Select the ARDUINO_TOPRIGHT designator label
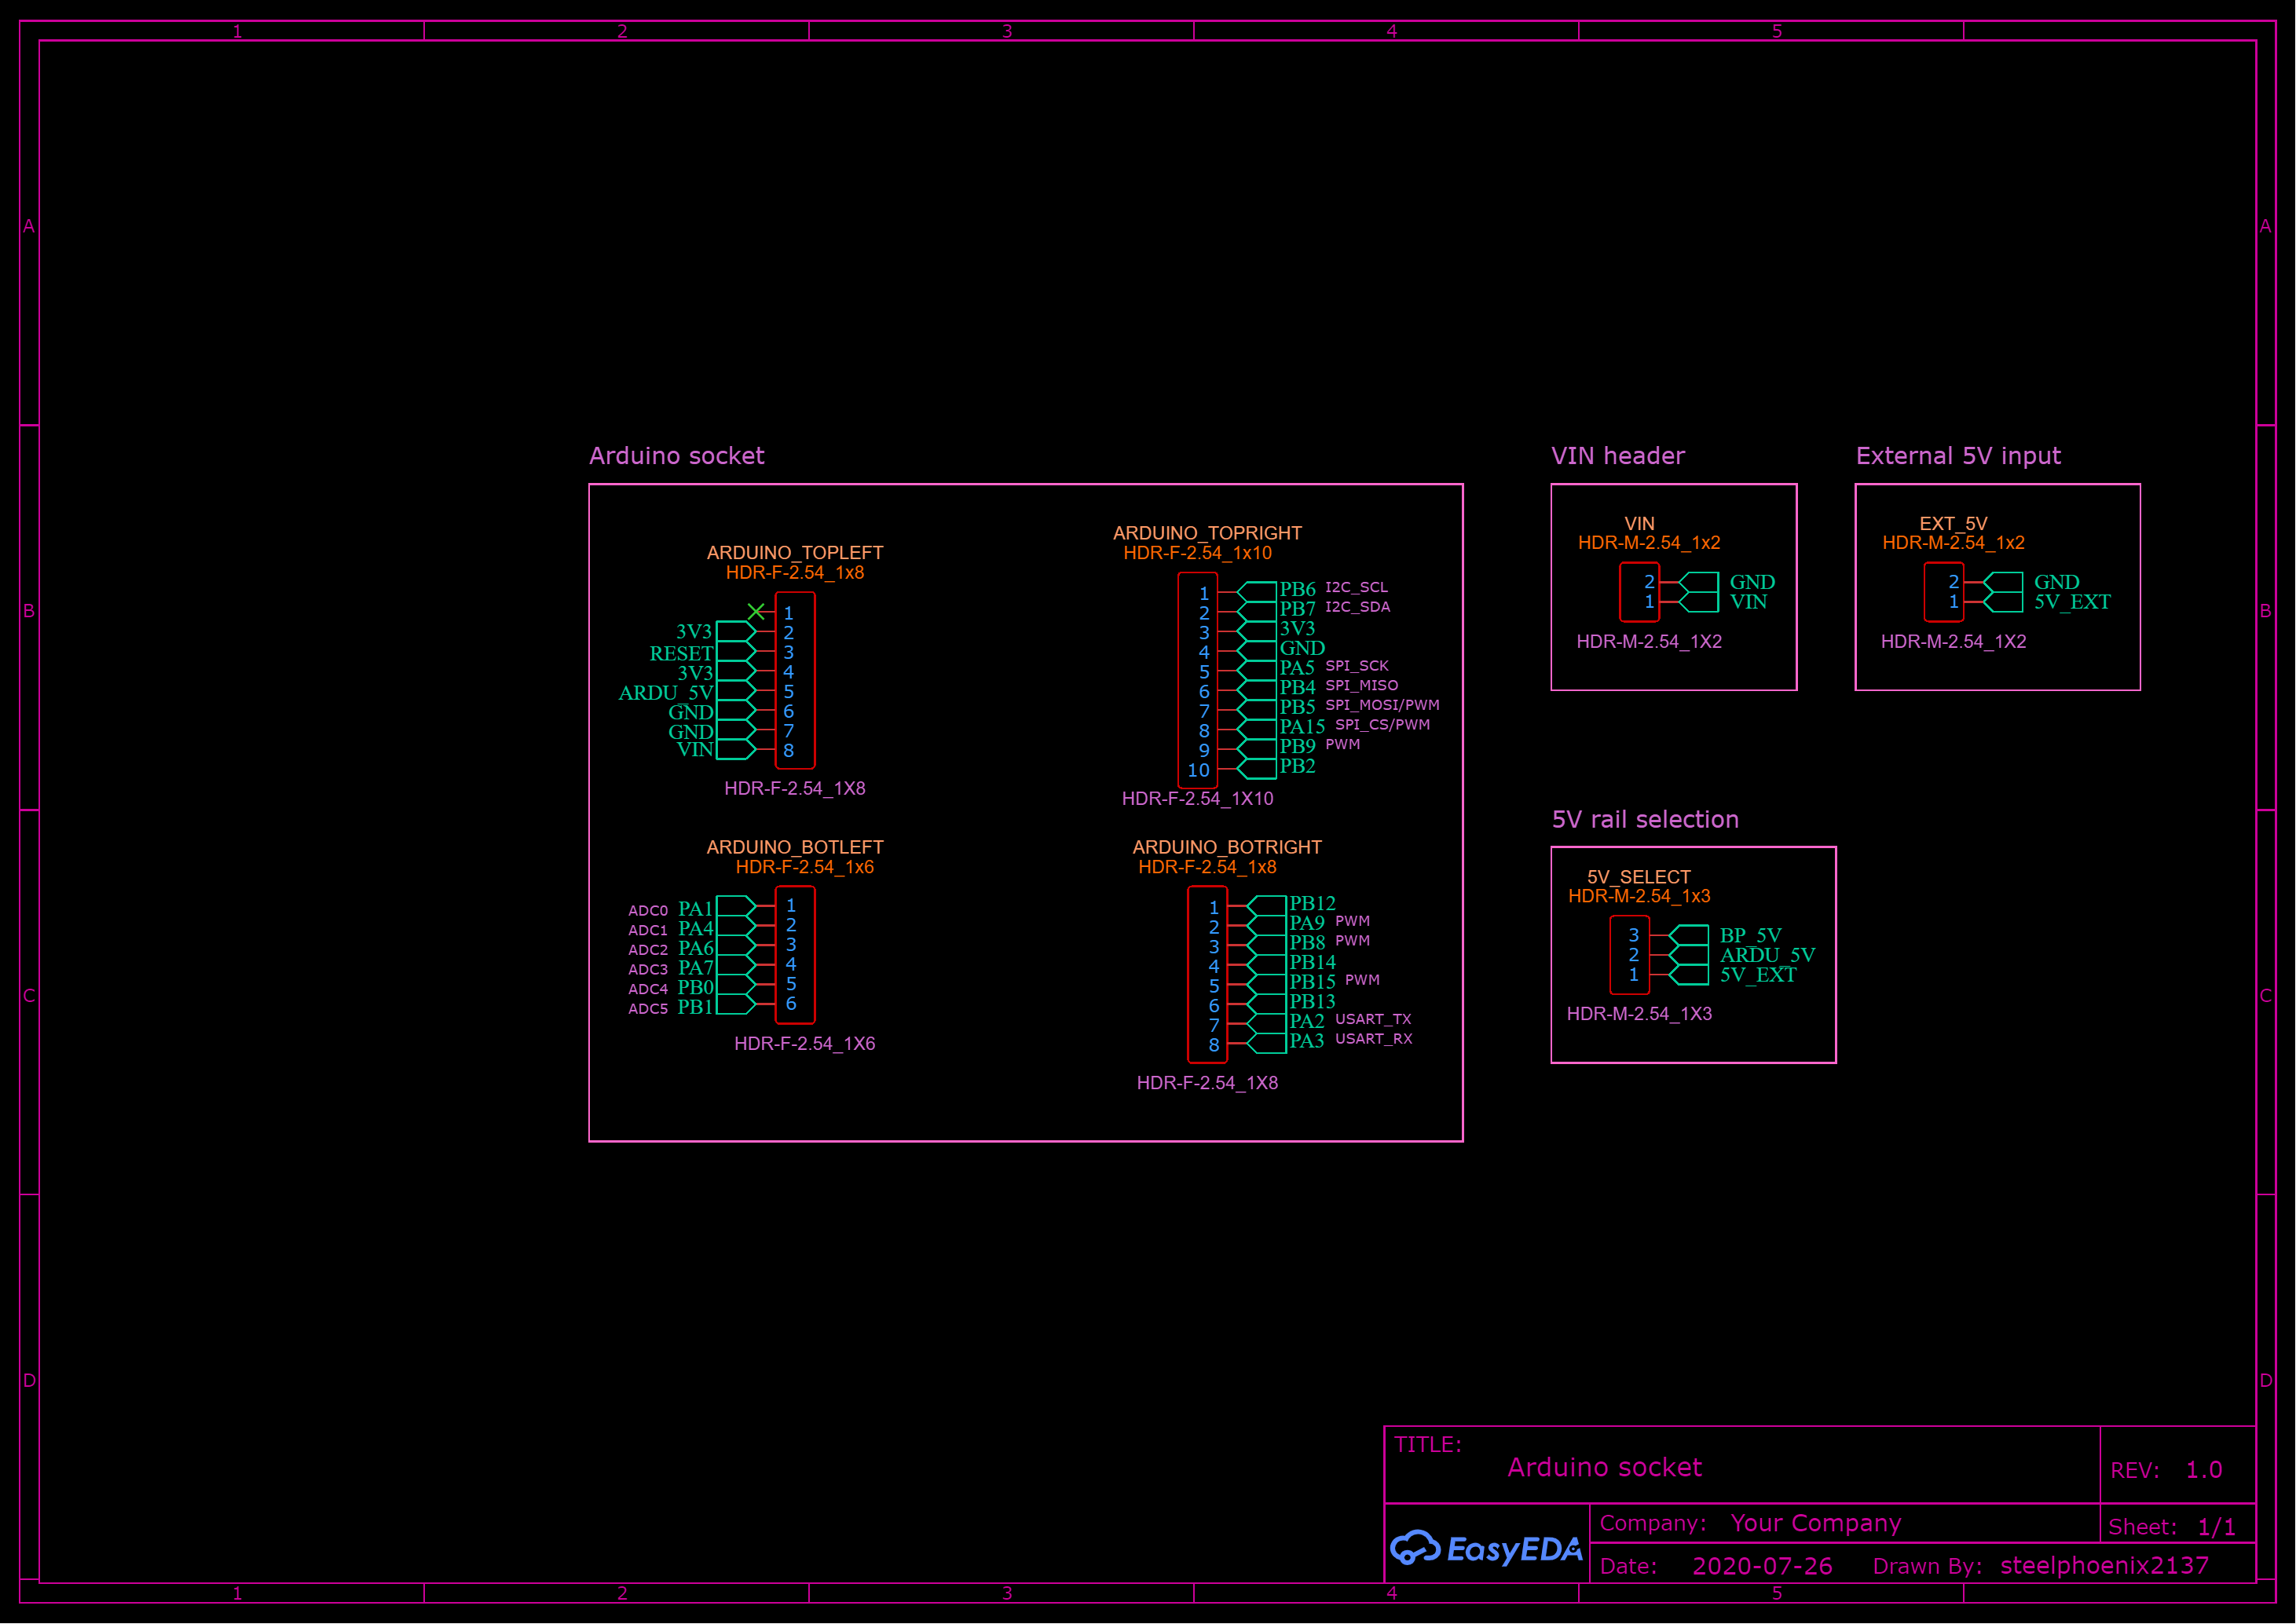The image size is (2296, 1624). [1207, 533]
